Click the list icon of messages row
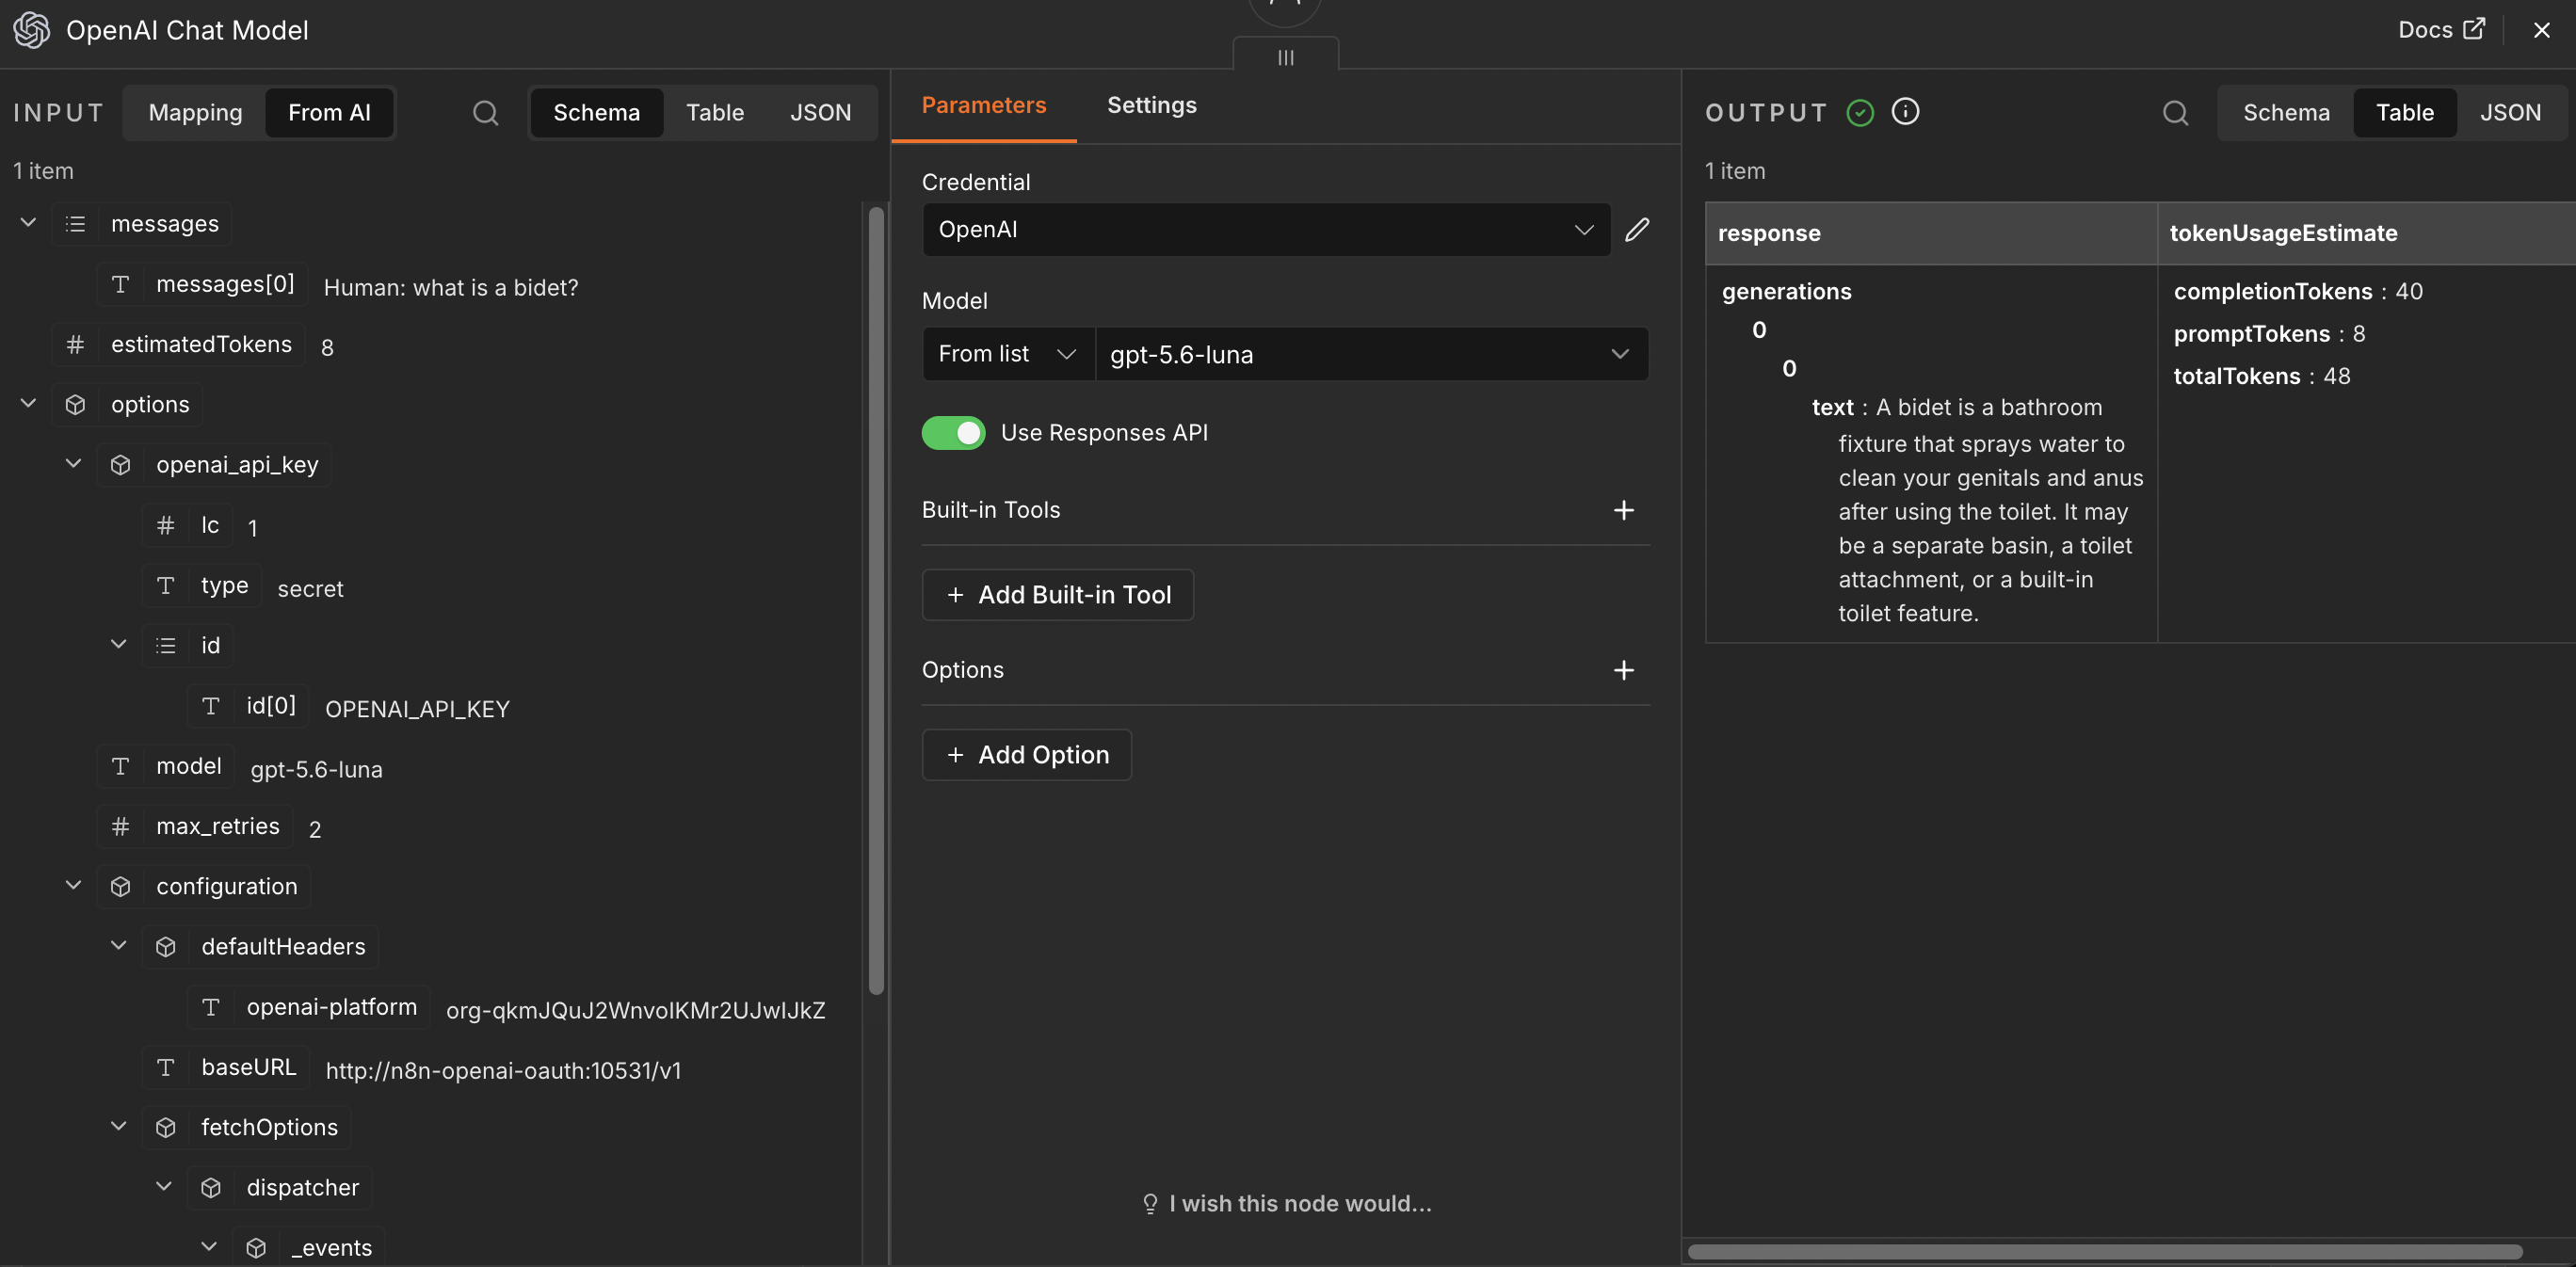Image resolution: width=2576 pixels, height=1267 pixels. [x=75, y=224]
